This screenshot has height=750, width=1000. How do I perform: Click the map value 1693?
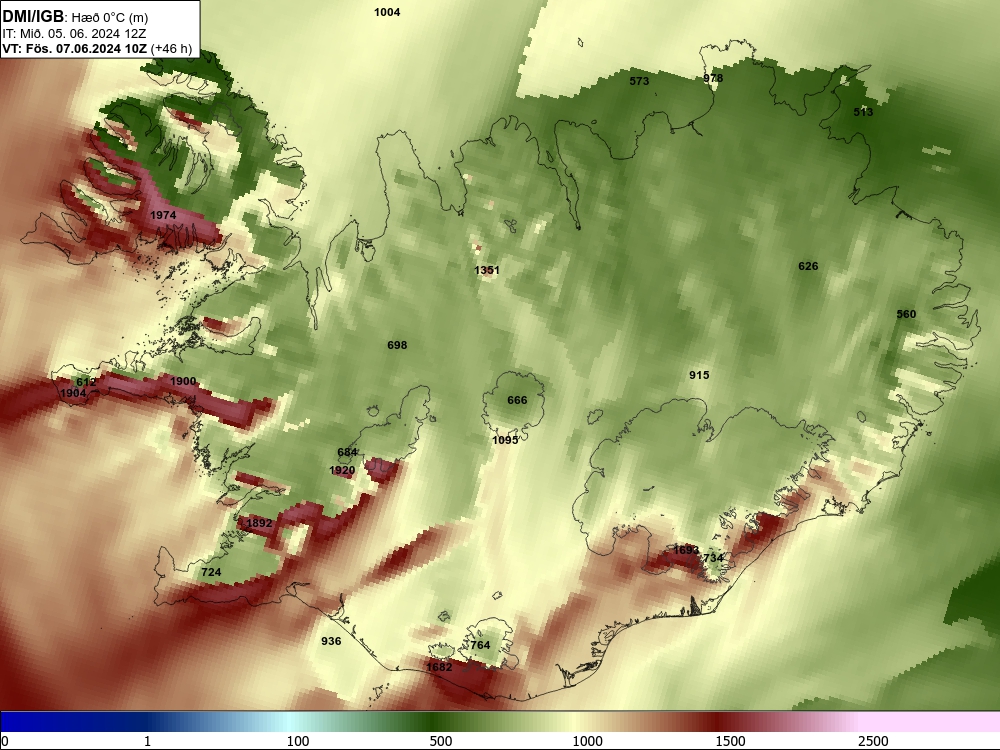point(686,549)
